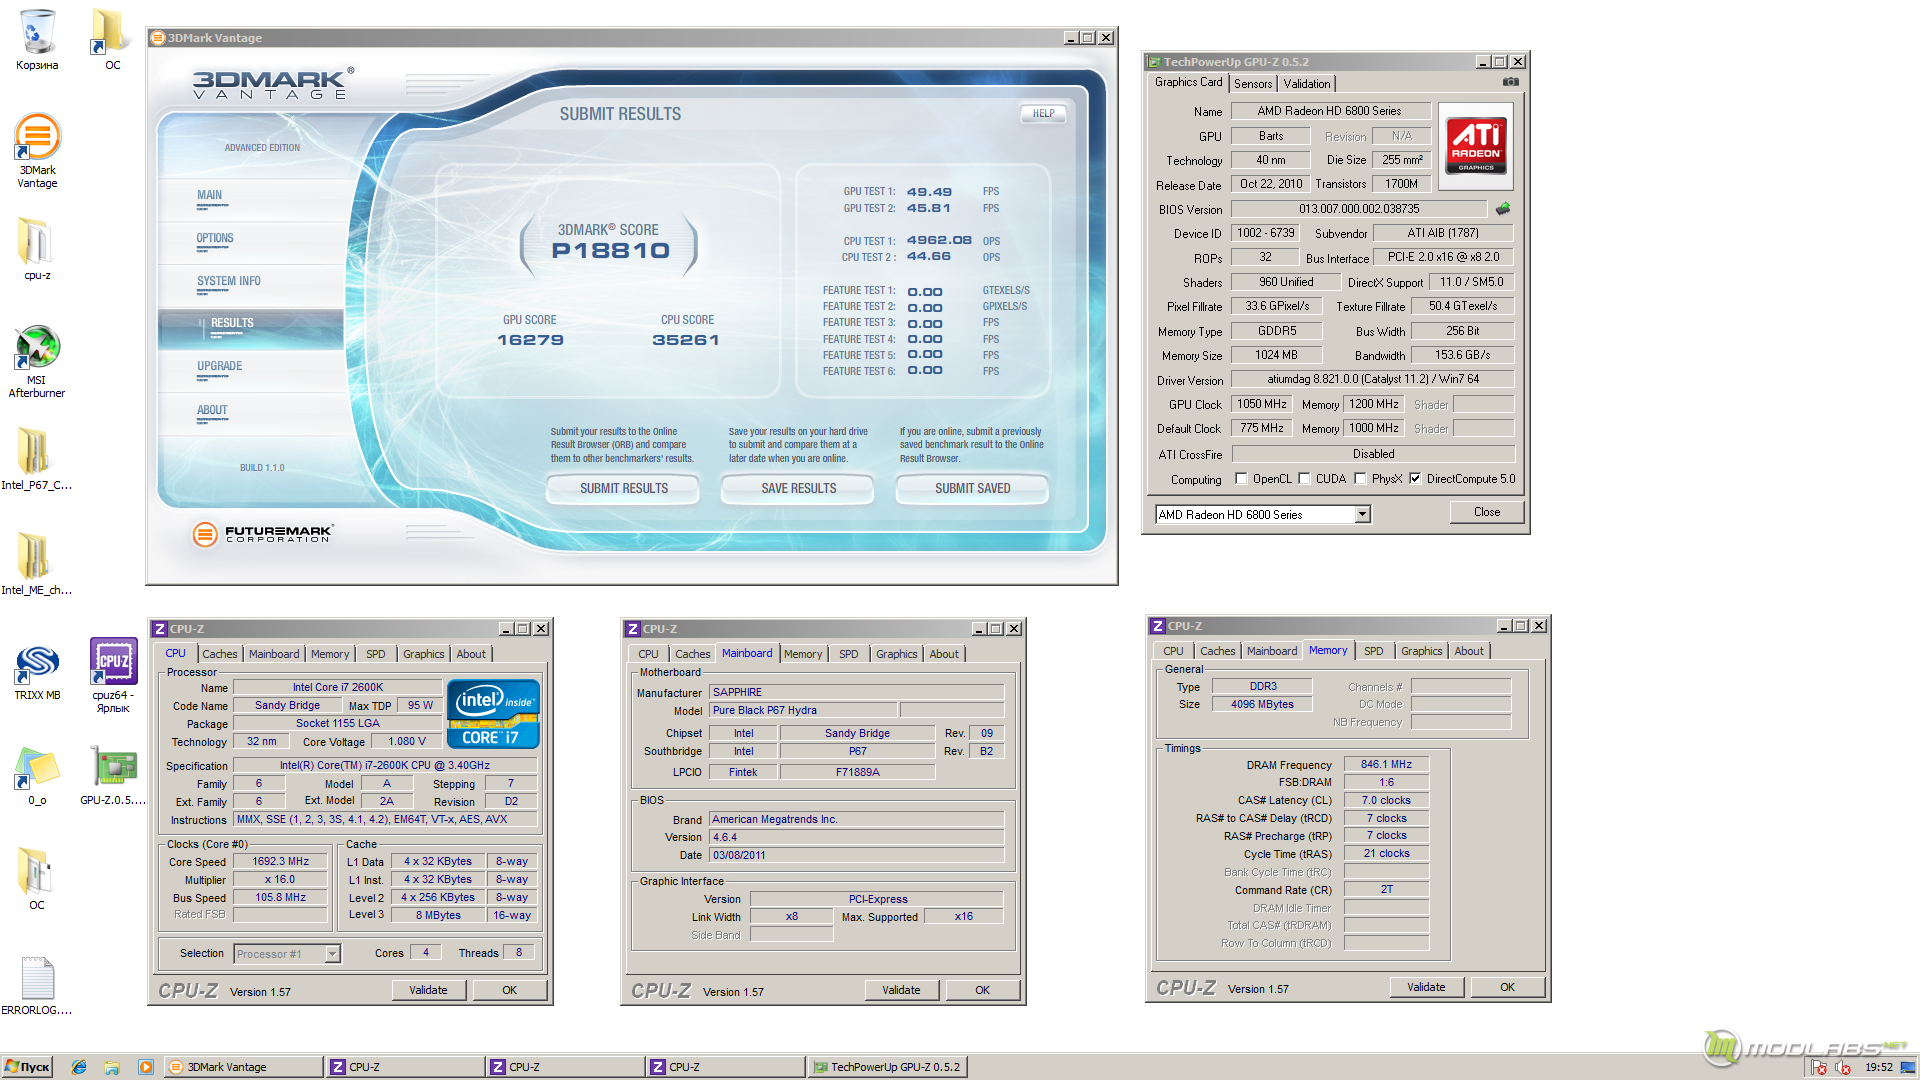Click the GPU-Z screenshot camera icon
The height and width of the screenshot is (1080, 1920).
[1511, 82]
